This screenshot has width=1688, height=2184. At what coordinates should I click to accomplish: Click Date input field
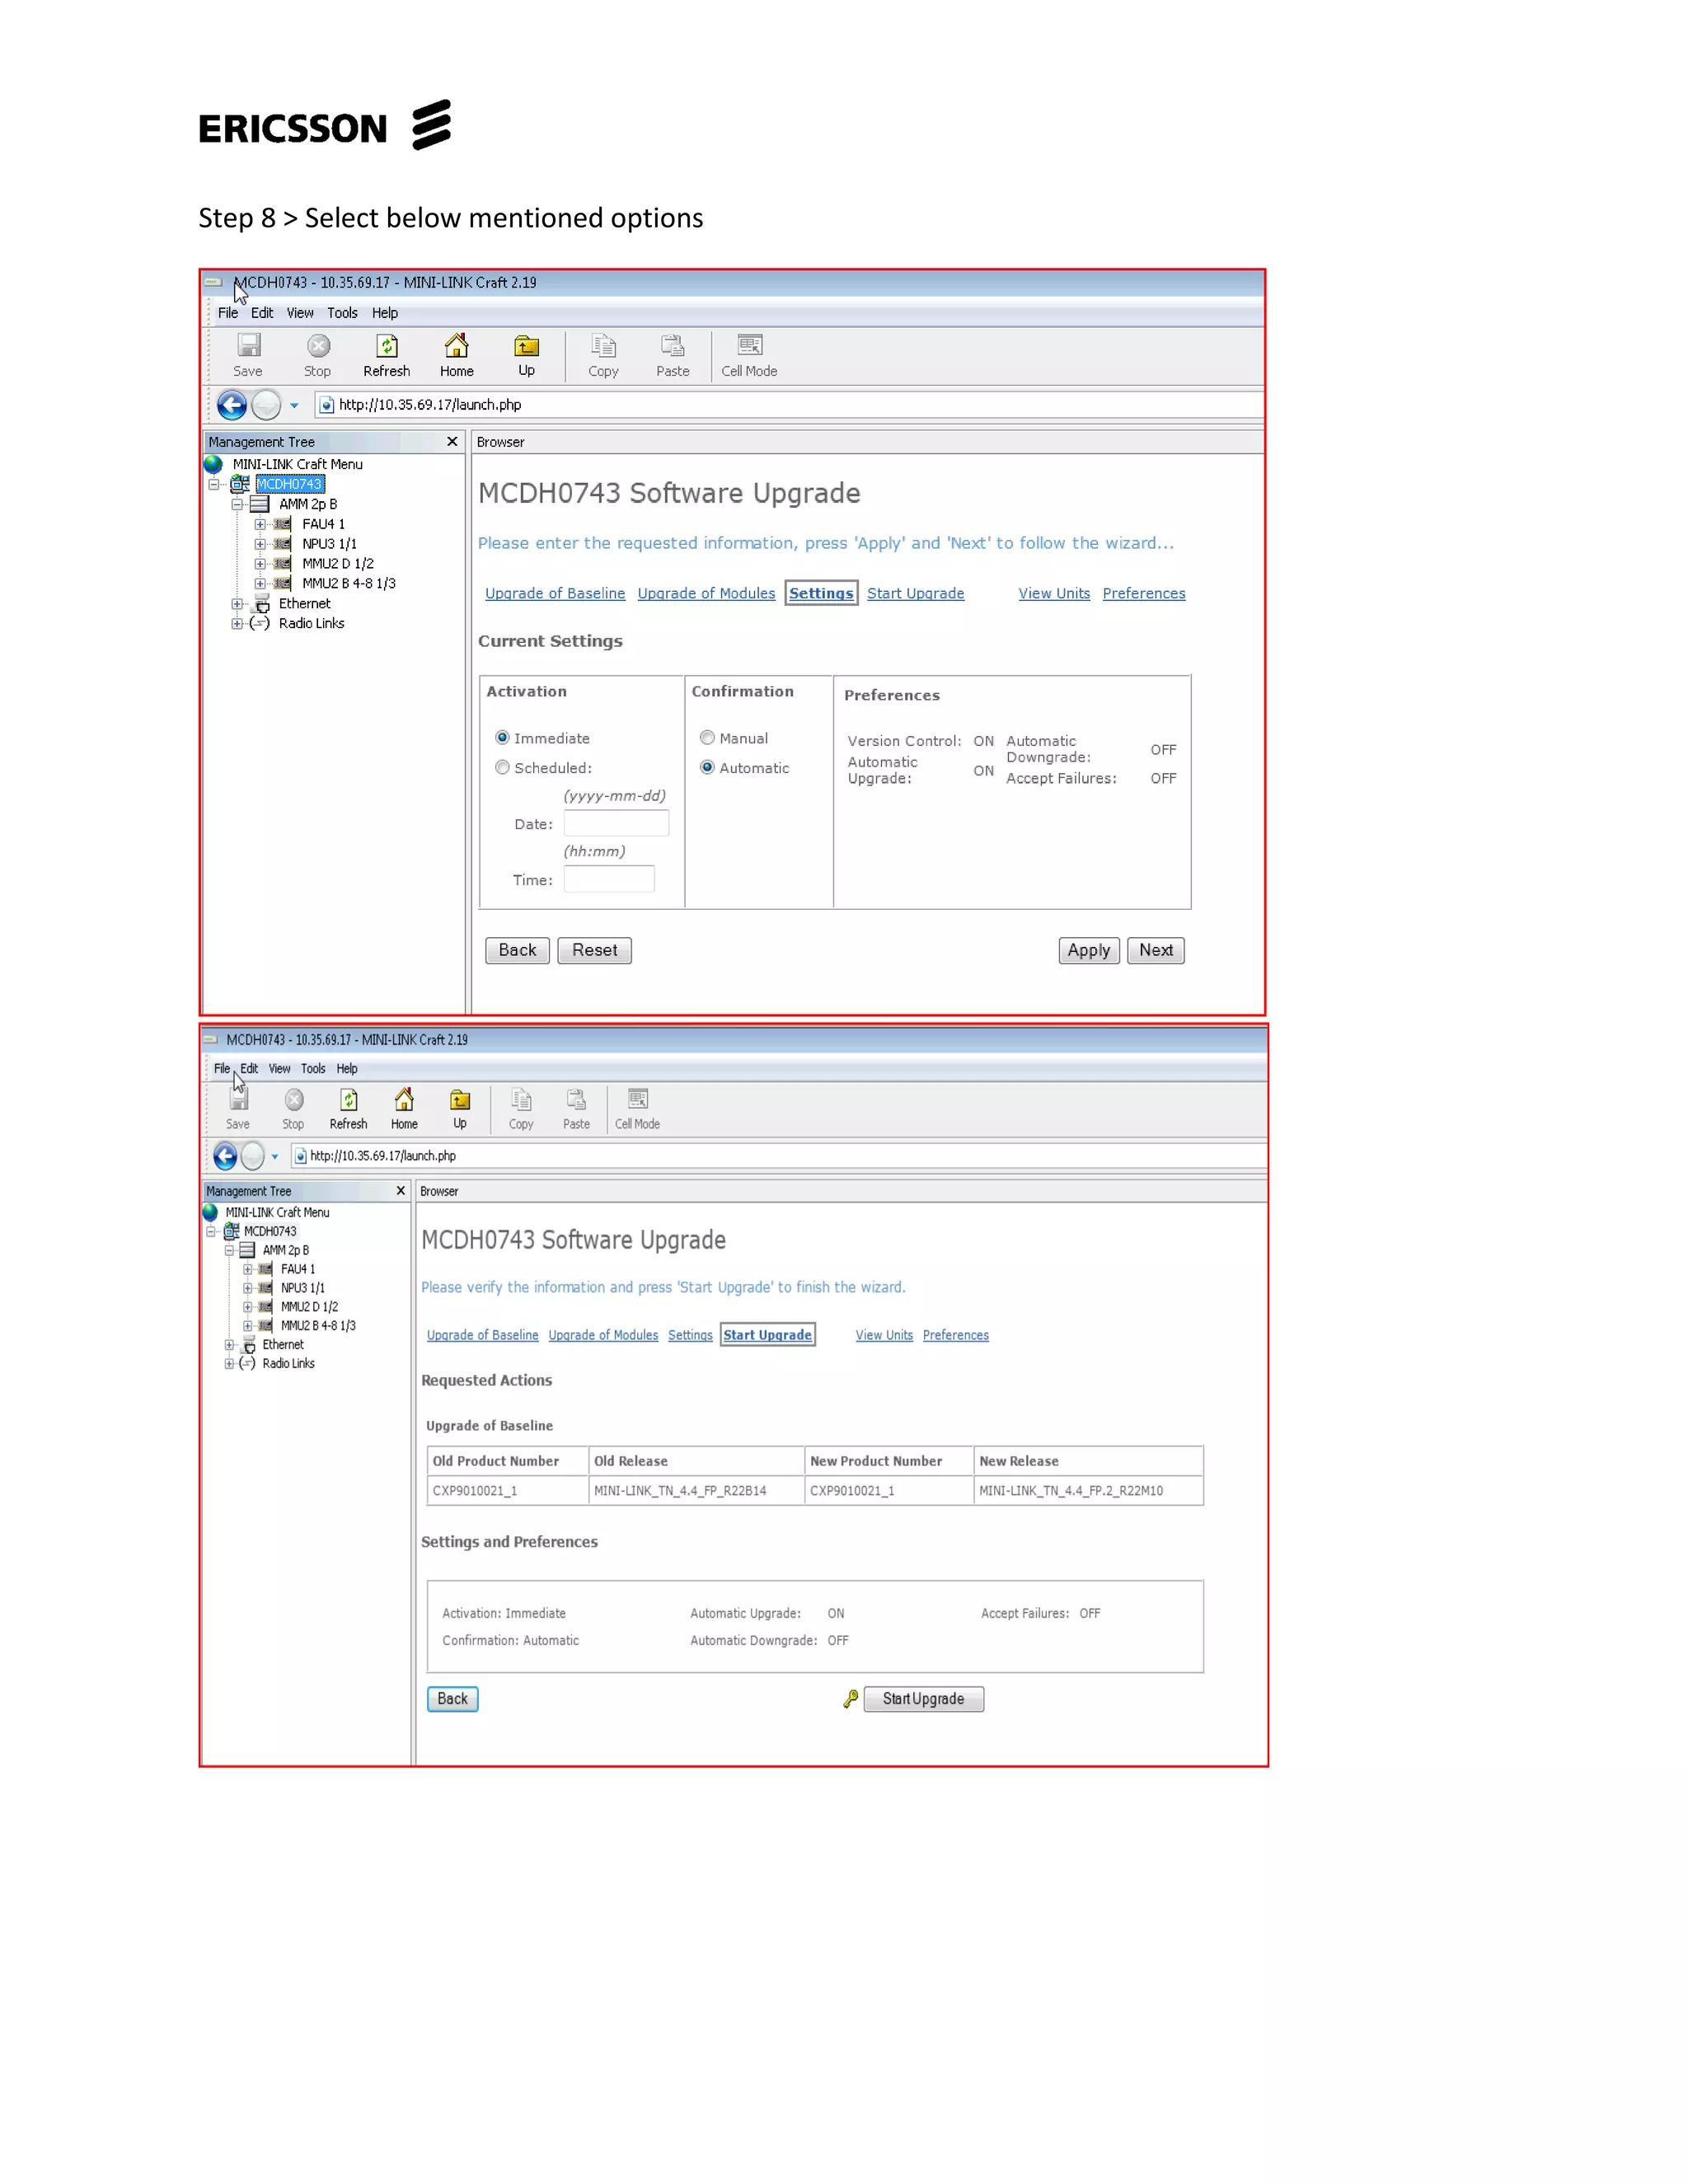(x=616, y=823)
